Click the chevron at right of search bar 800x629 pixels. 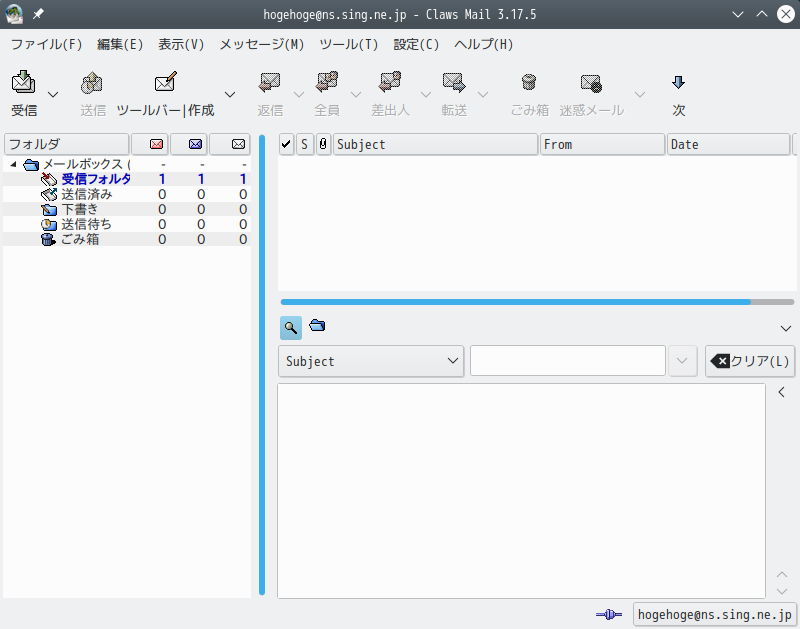786,329
